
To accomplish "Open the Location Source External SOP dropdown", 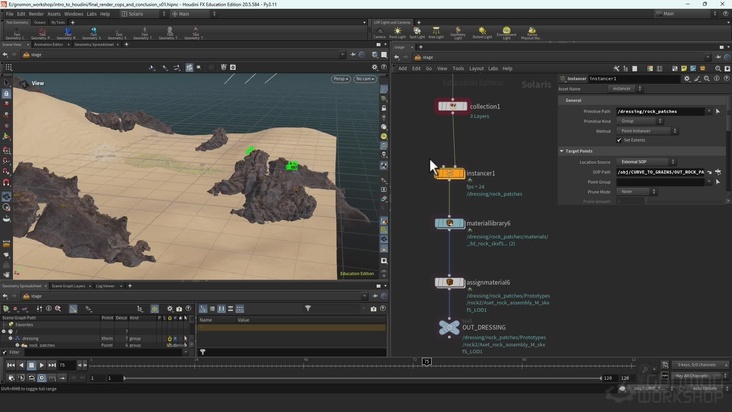I will (x=646, y=162).
